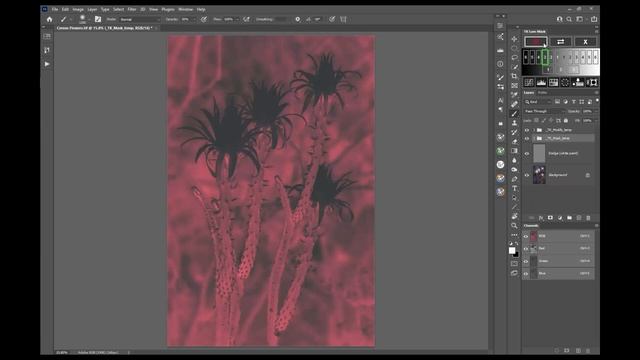Screen dimensions: 640x360
Task: Toggle visibility of the Background layer
Action: pyautogui.click(x=527, y=175)
